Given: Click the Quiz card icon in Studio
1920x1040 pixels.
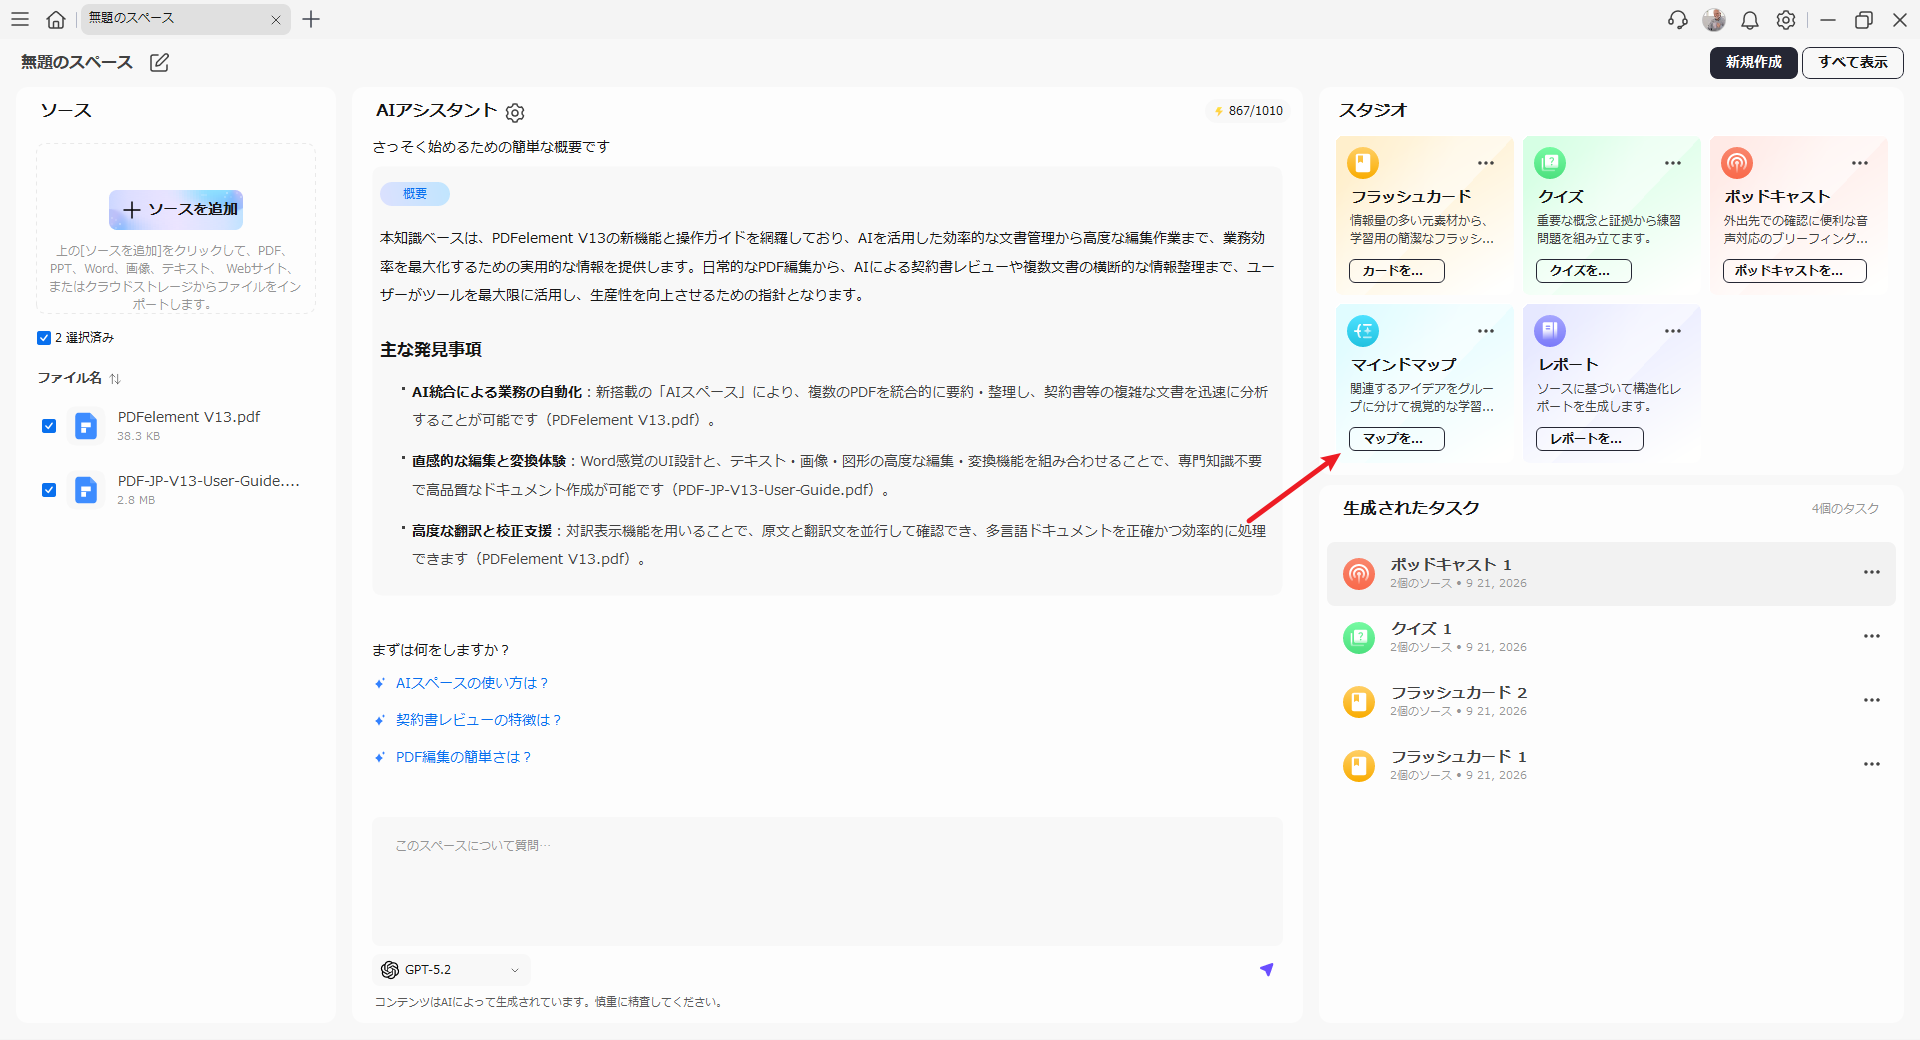Looking at the screenshot, I should coord(1550,162).
